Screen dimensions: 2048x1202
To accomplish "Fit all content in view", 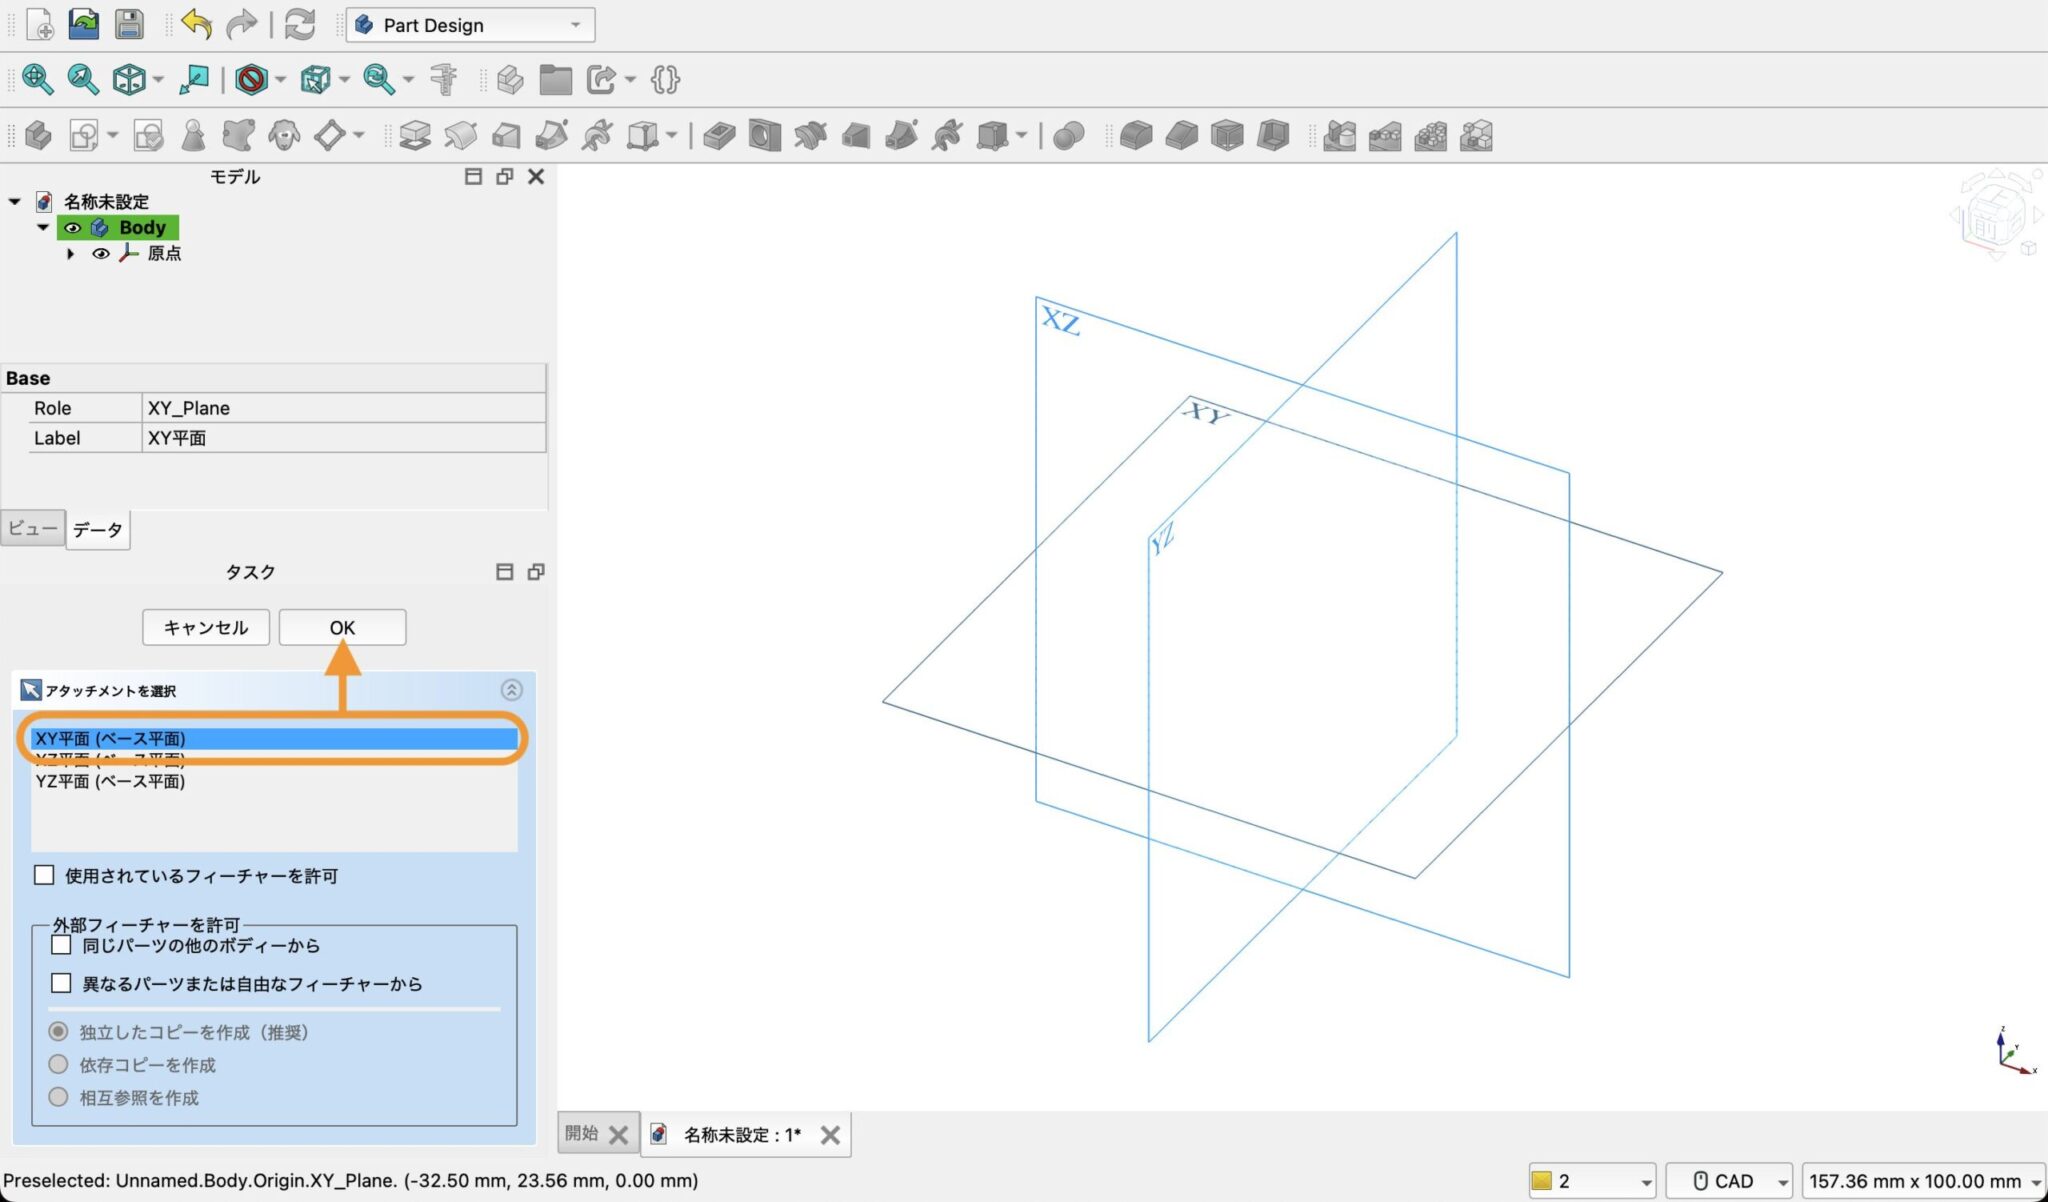I will click(38, 79).
